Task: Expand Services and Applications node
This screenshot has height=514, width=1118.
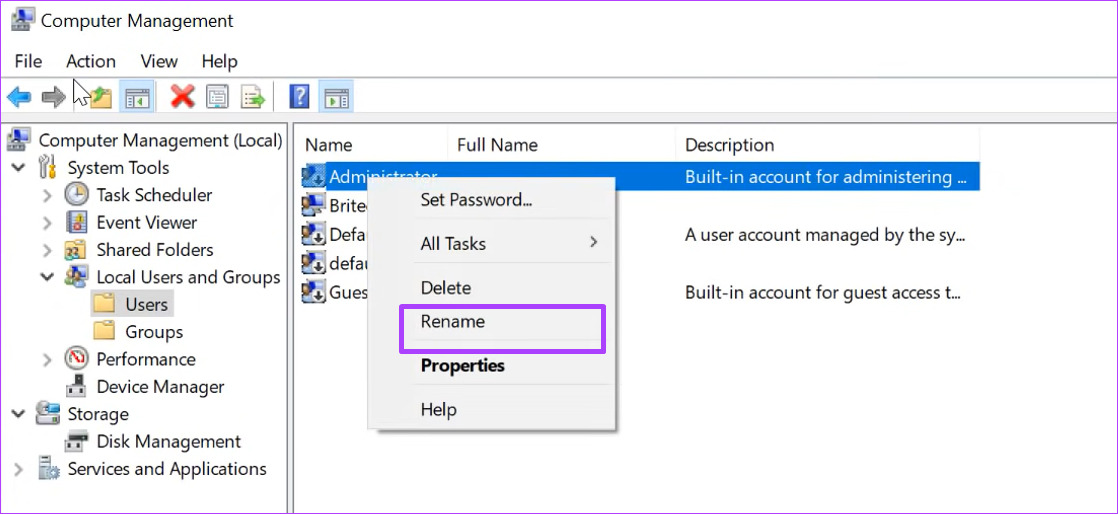Action: [x=19, y=470]
